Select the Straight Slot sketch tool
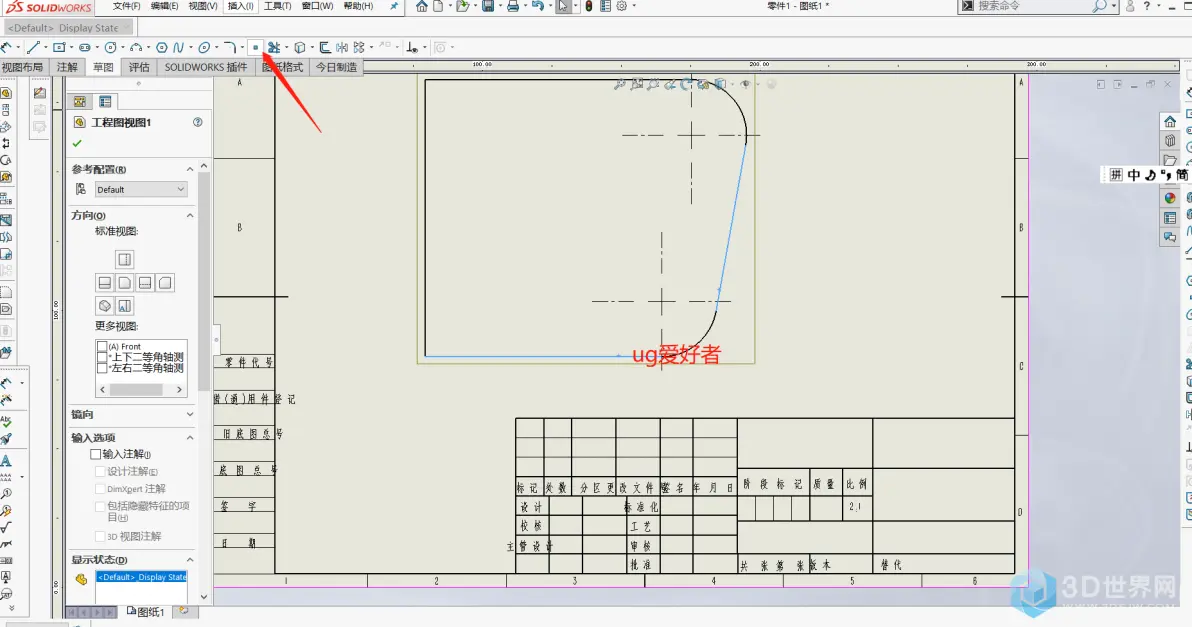Screen dimensions: 1192x627 [84, 47]
